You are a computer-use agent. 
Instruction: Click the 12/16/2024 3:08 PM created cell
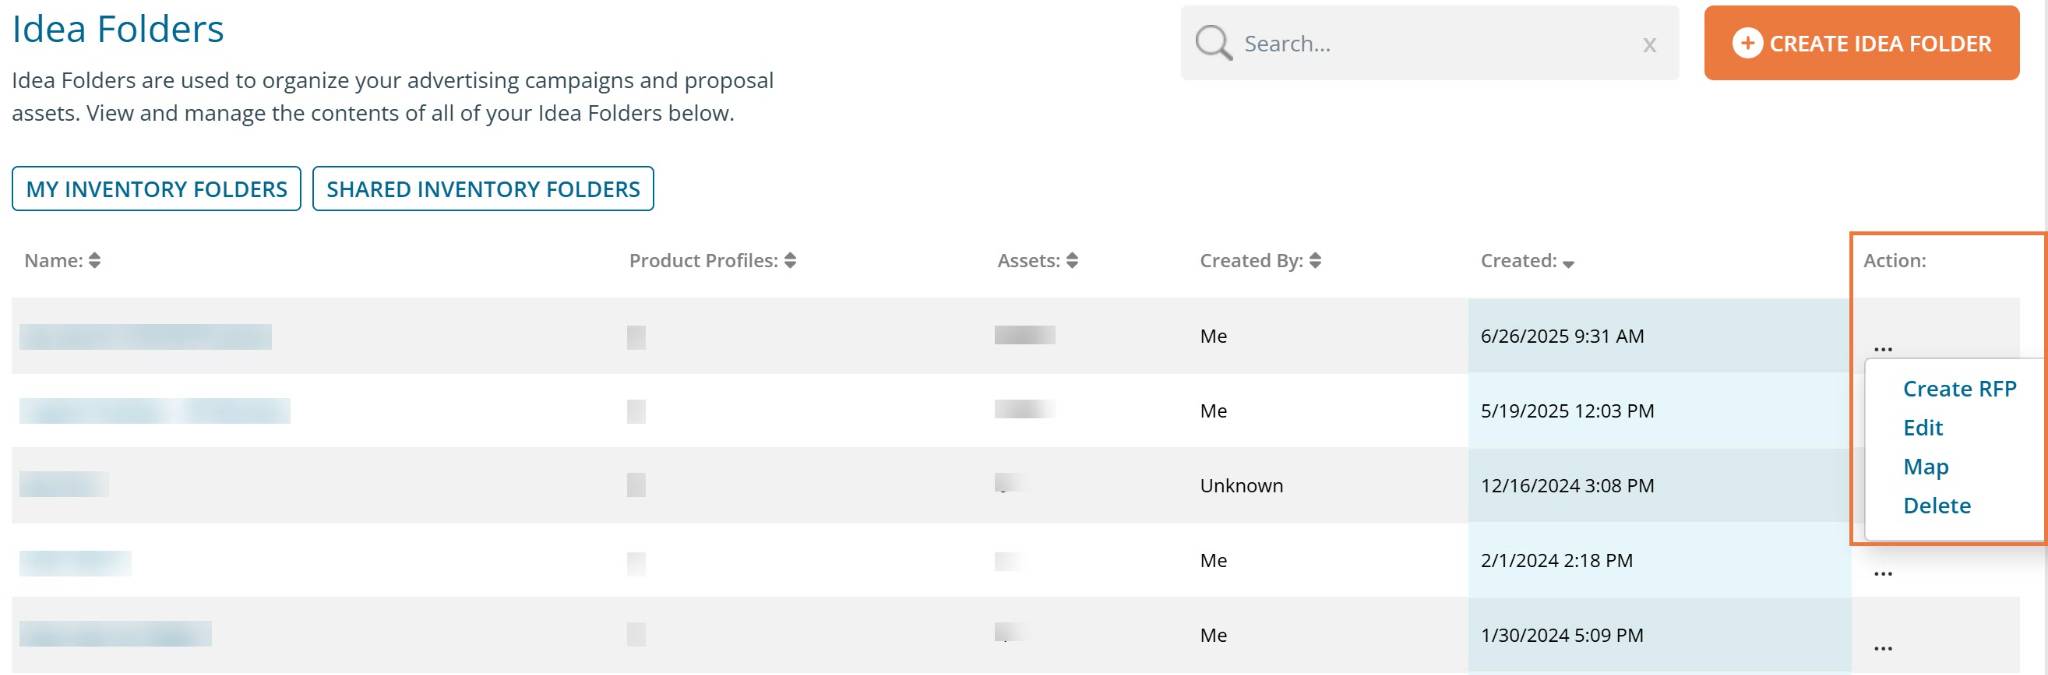coord(1567,486)
